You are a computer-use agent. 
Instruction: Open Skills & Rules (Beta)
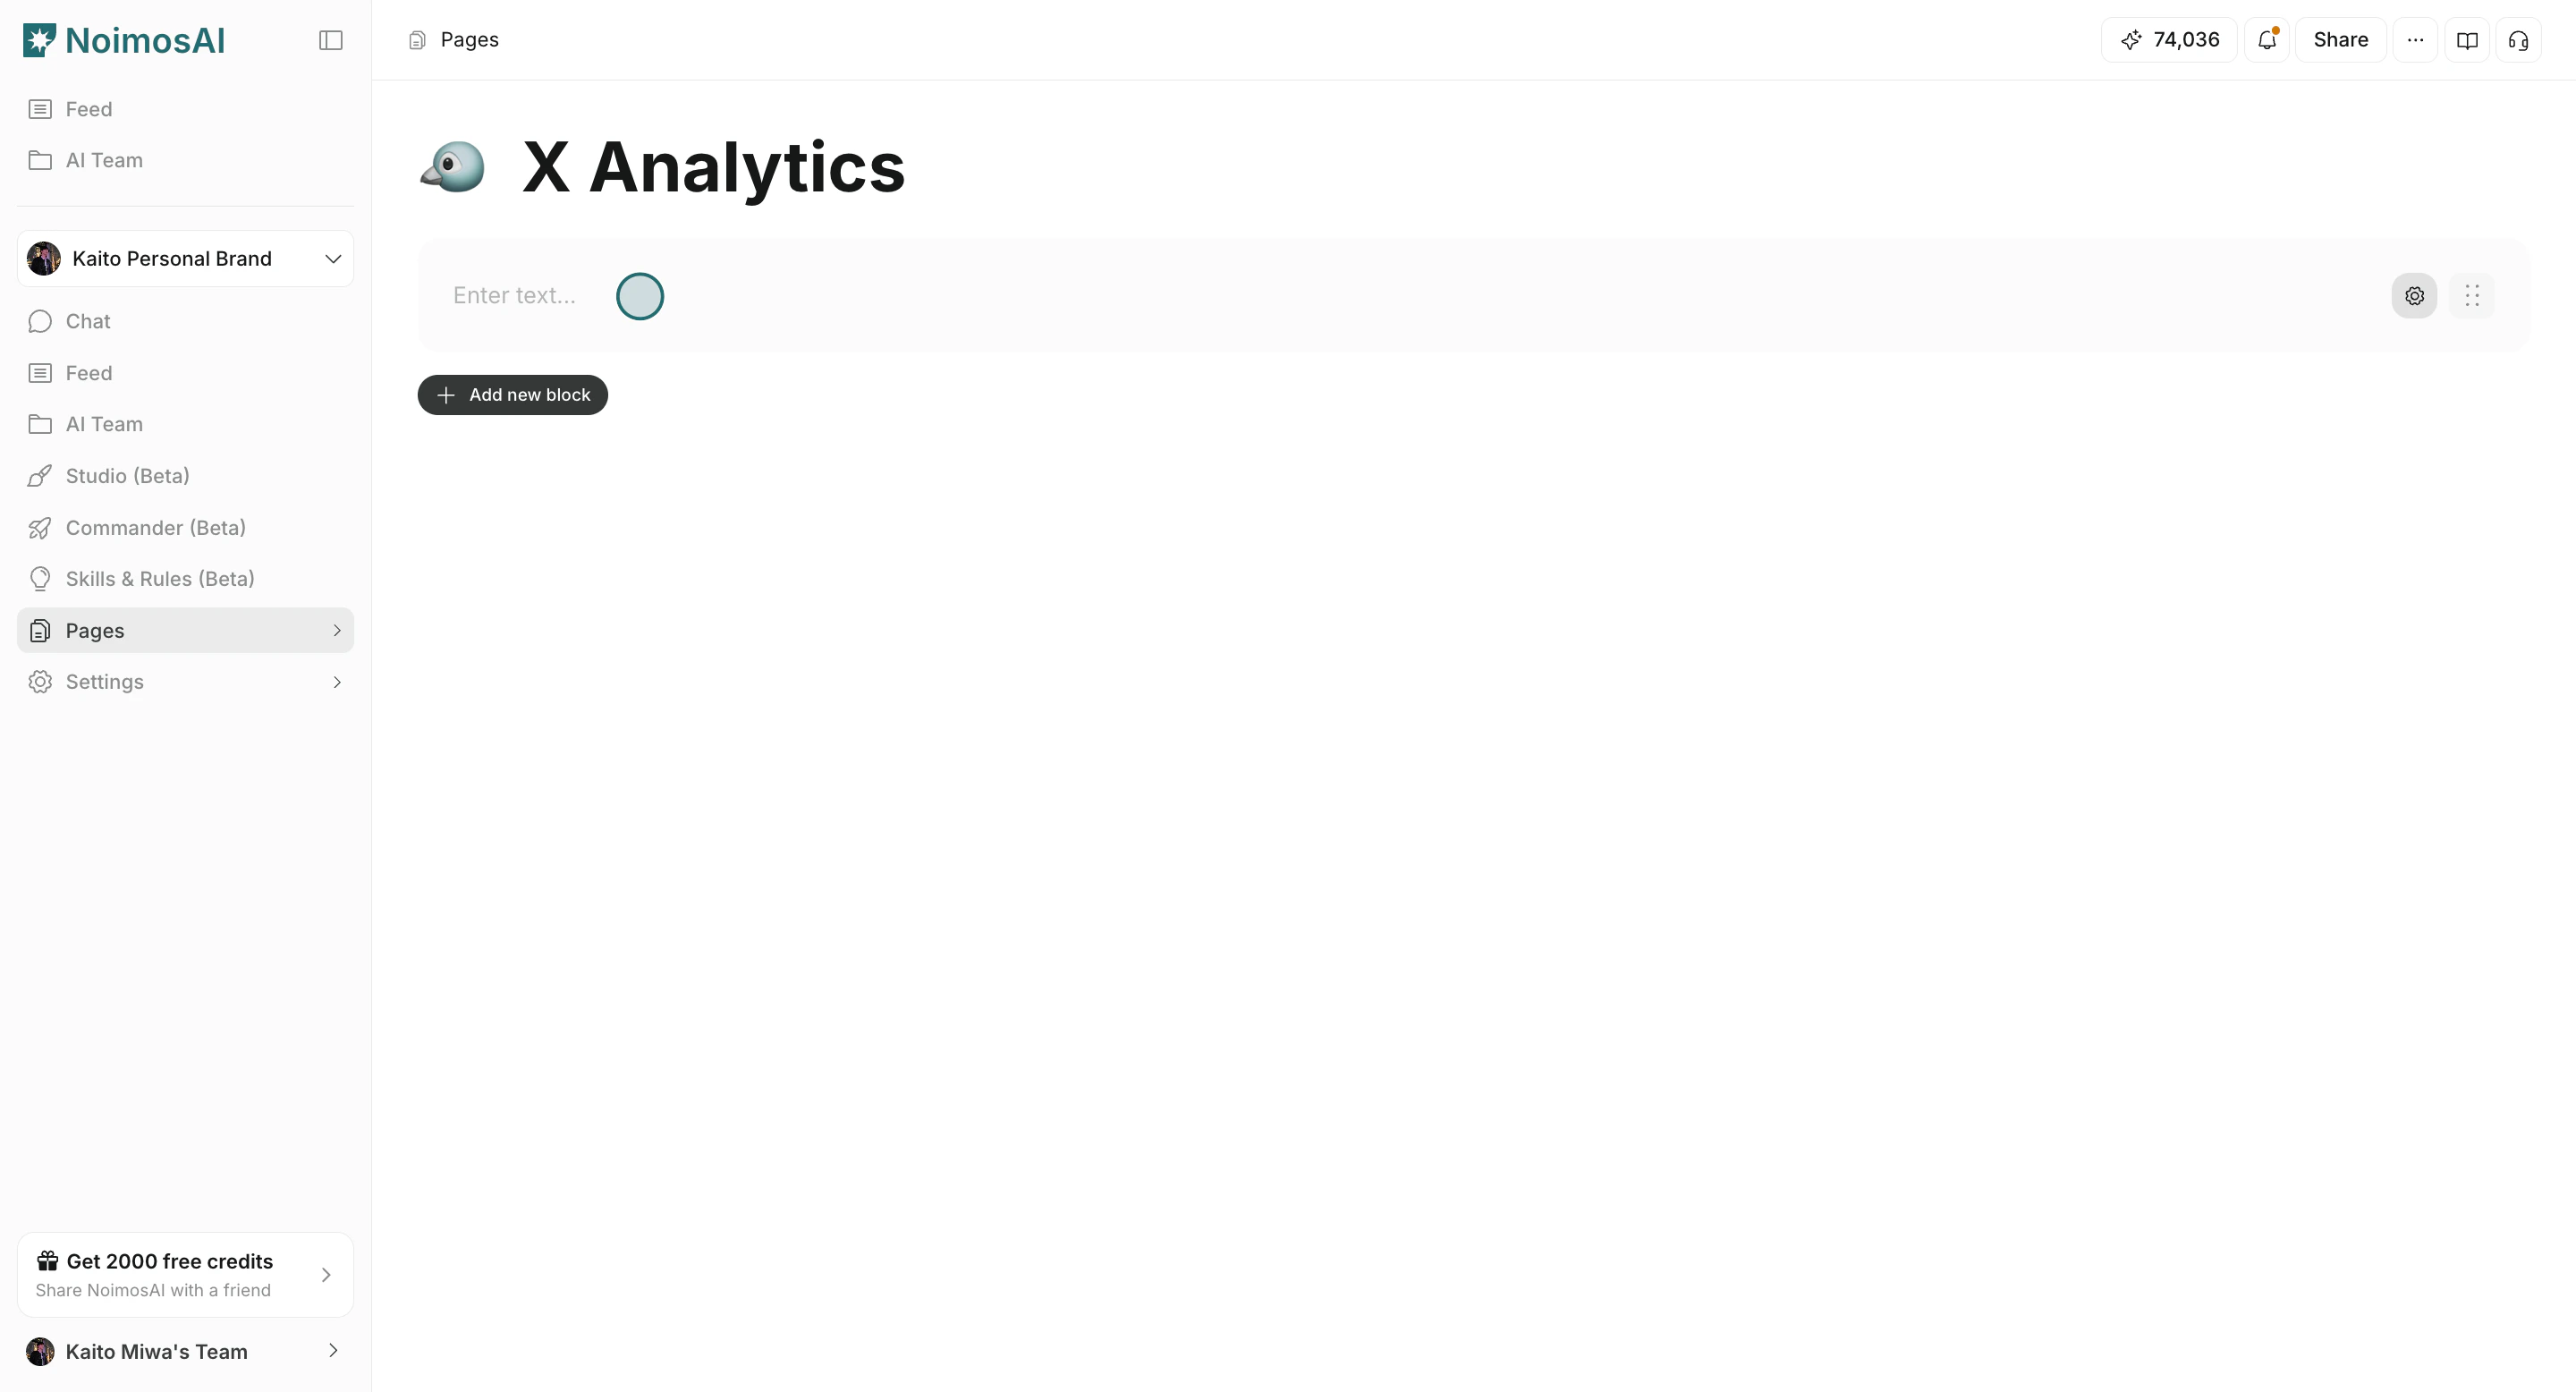pyautogui.click(x=159, y=578)
